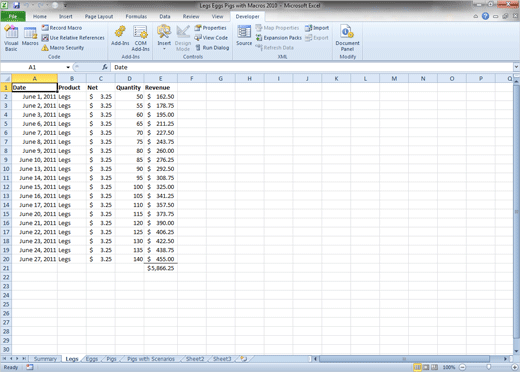Export XML data

[x=317, y=38]
